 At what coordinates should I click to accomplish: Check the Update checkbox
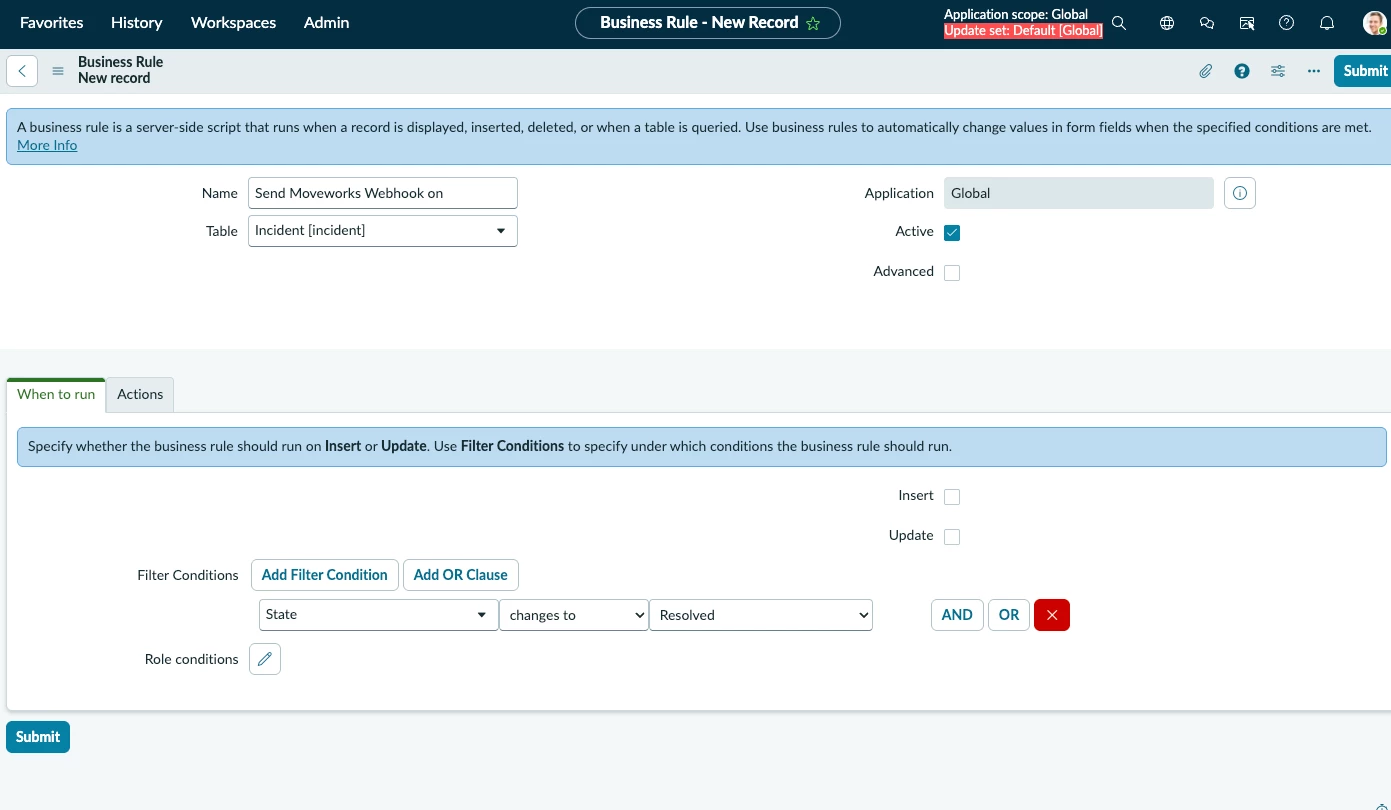tap(952, 537)
